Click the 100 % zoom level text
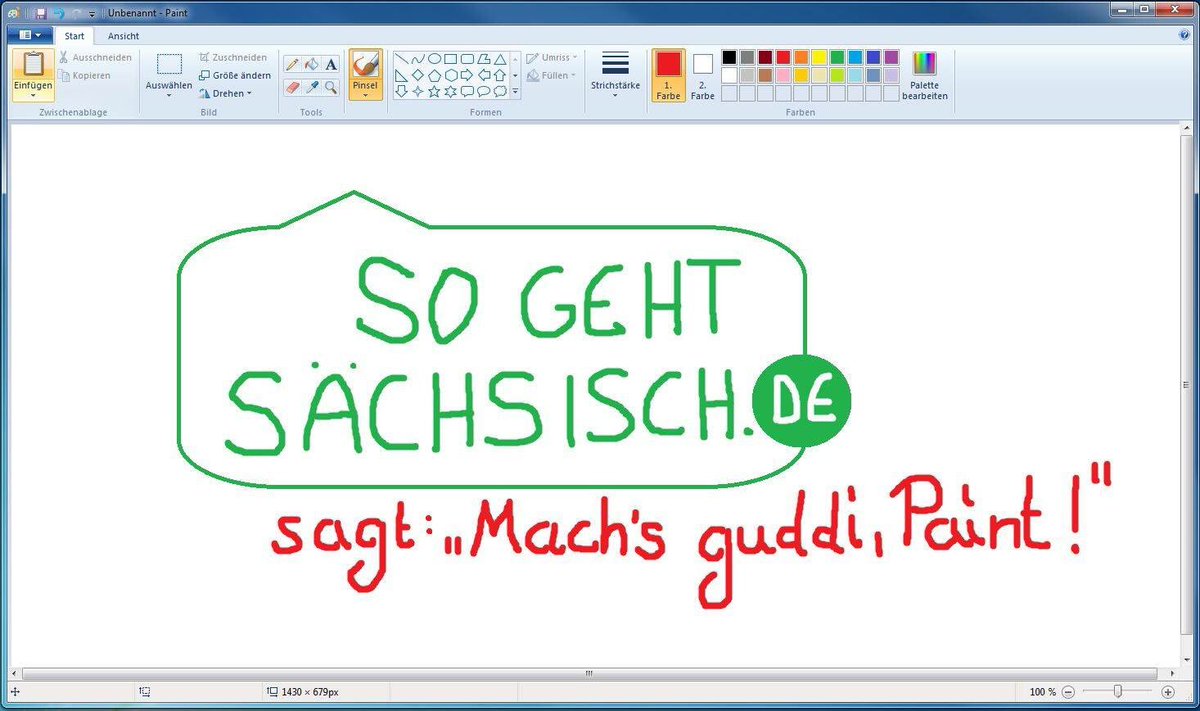The image size is (1200, 711). tap(1043, 692)
